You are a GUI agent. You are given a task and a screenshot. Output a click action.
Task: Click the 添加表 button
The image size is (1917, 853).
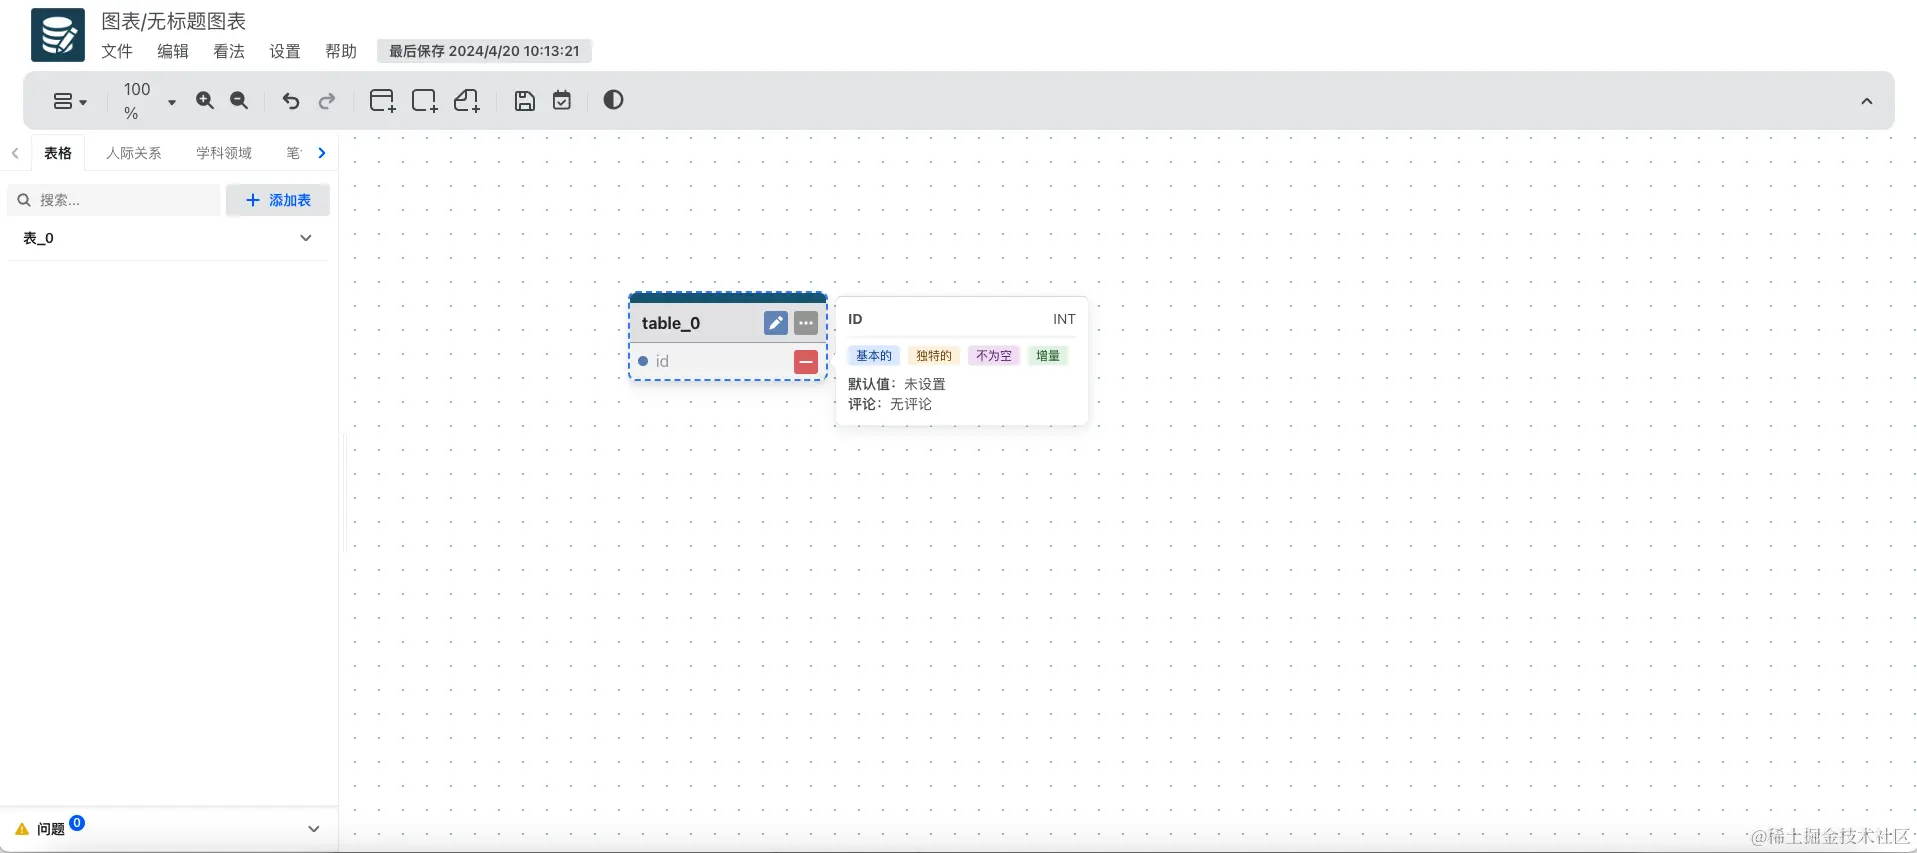(x=278, y=200)
